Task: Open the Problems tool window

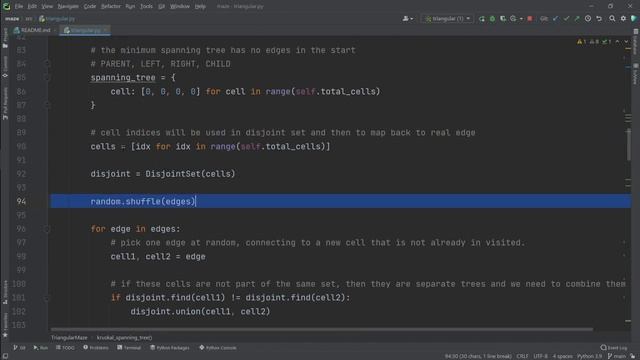Action: (96, 348)
